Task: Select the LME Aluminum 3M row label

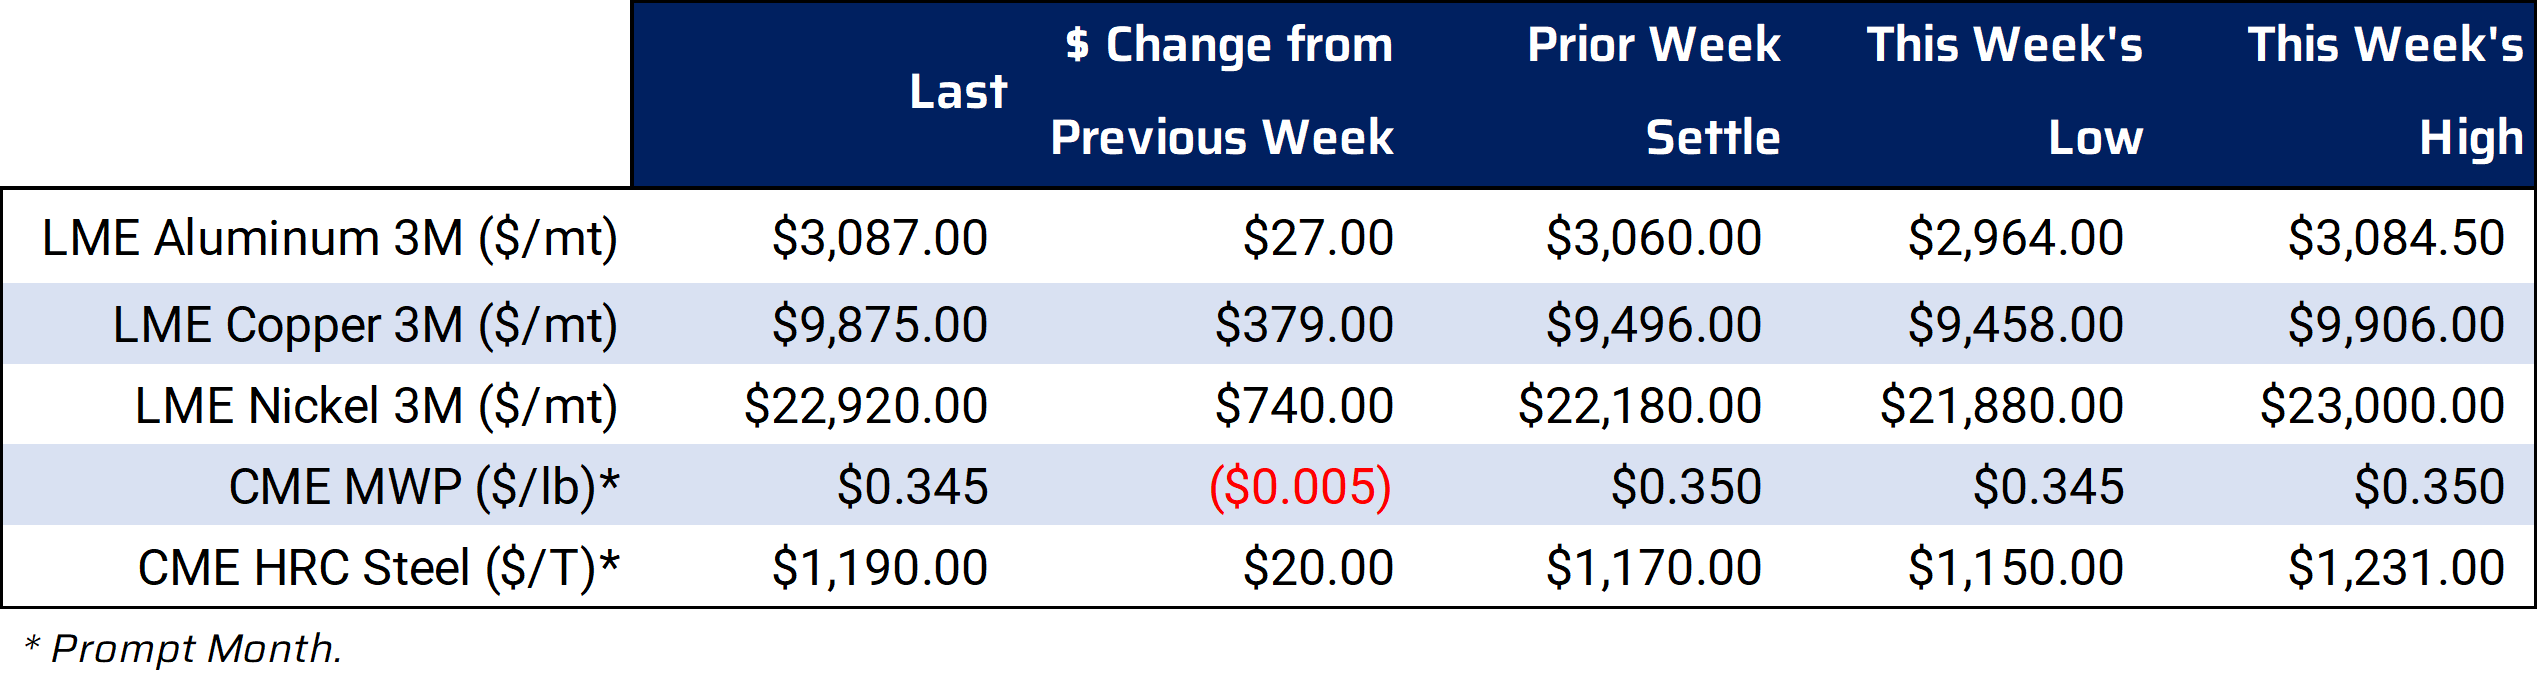Action: click(x=330, y=239)
